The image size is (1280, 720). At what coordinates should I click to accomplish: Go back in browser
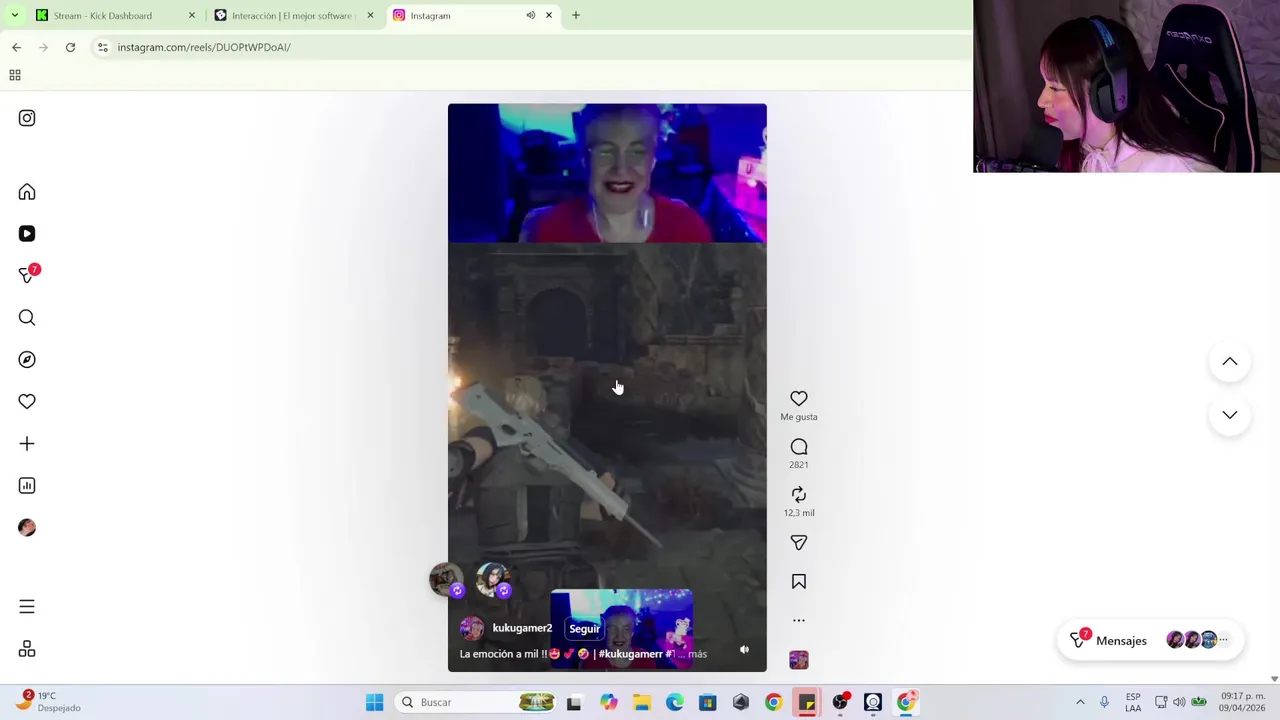(x=16, y=47)
